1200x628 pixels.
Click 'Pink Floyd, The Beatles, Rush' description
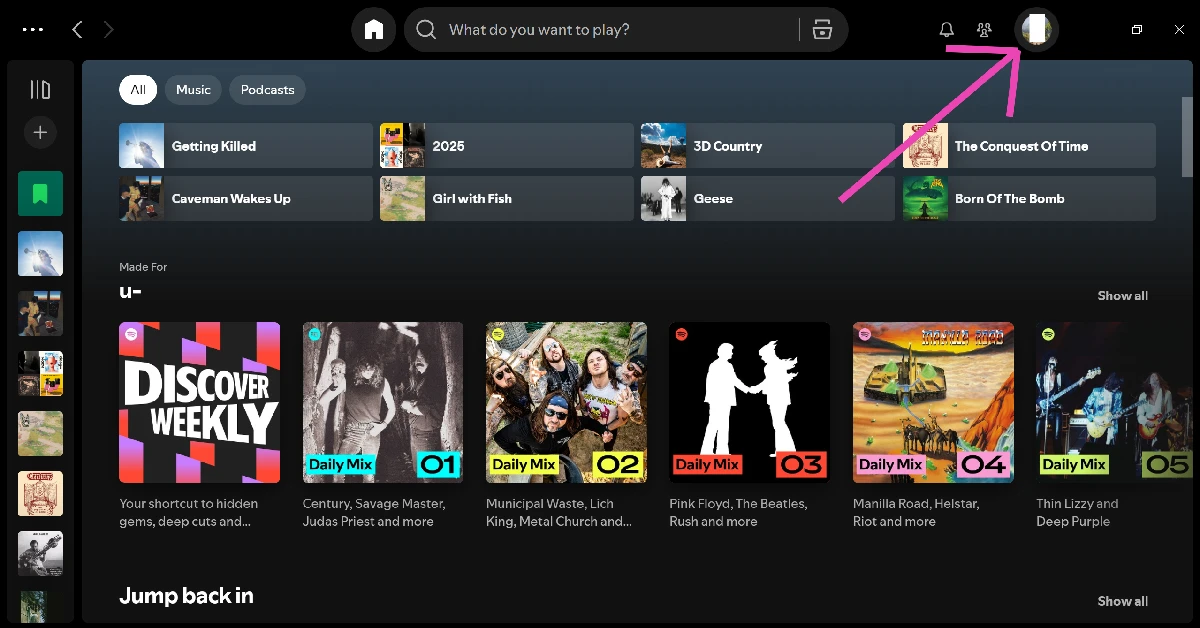click(x=739, y=512)
